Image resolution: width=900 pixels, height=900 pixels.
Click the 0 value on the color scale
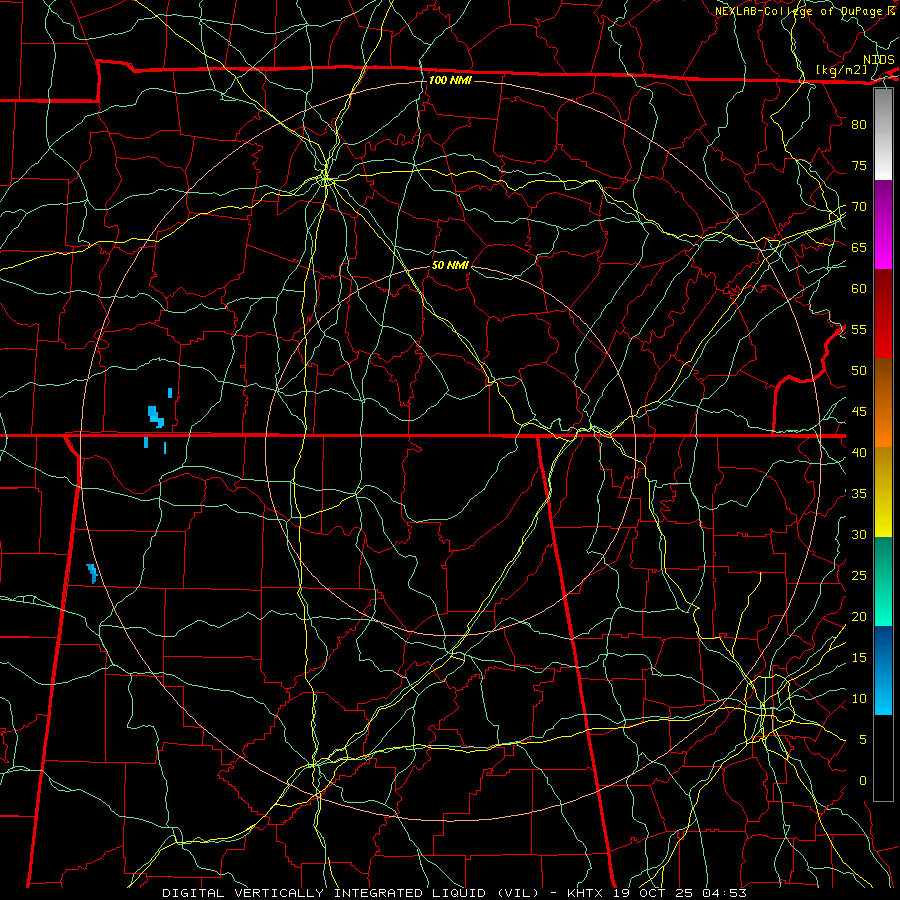point(863,781)
